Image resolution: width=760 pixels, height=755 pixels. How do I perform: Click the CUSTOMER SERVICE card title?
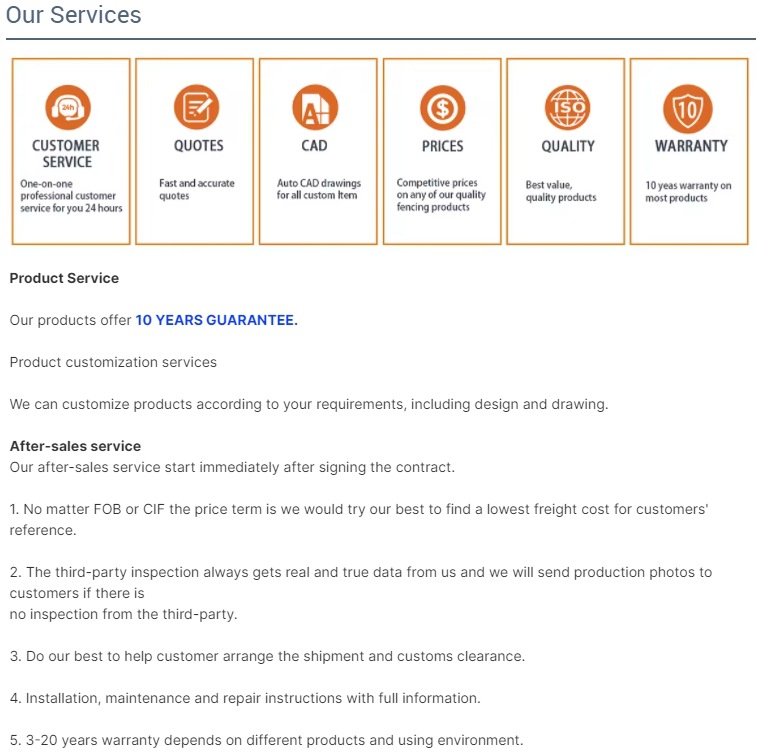[66, 154]
